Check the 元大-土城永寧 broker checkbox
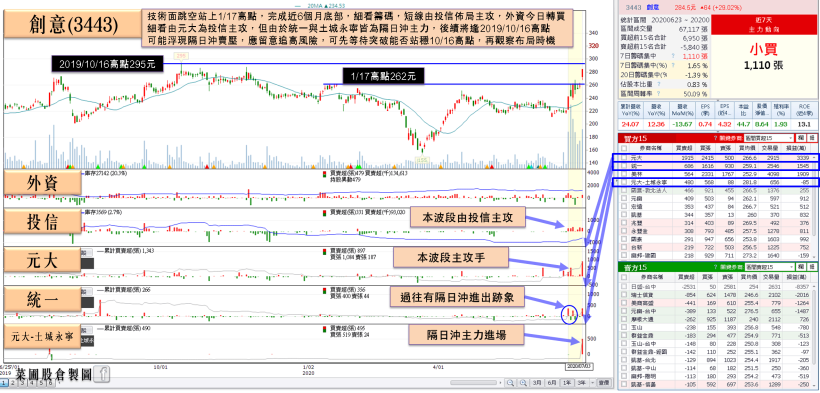 pyautogui.click(x=624, y=182)
